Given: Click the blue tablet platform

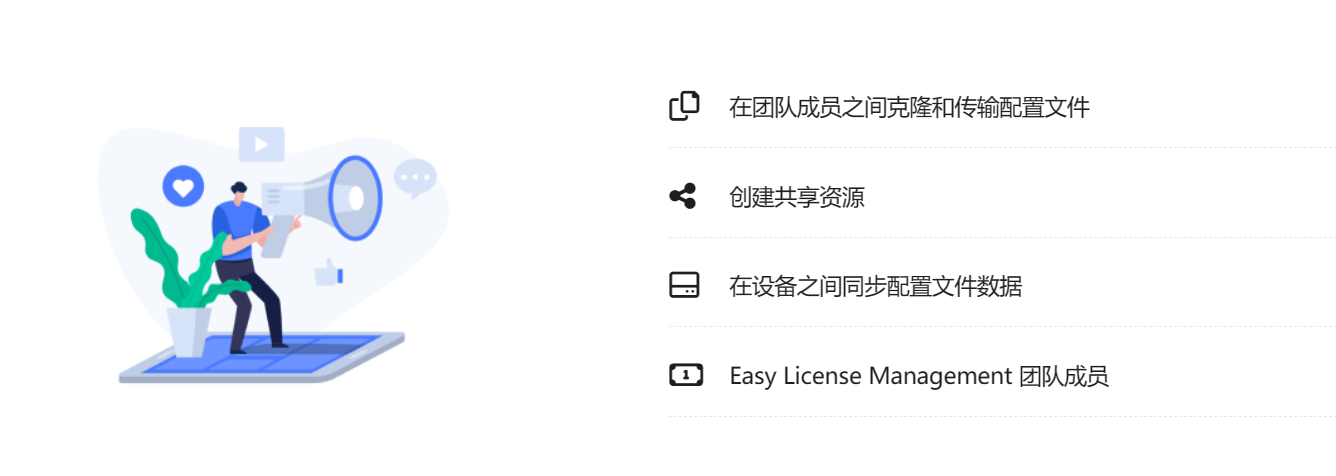Looking at the screenshot, I should click(262, 359).
